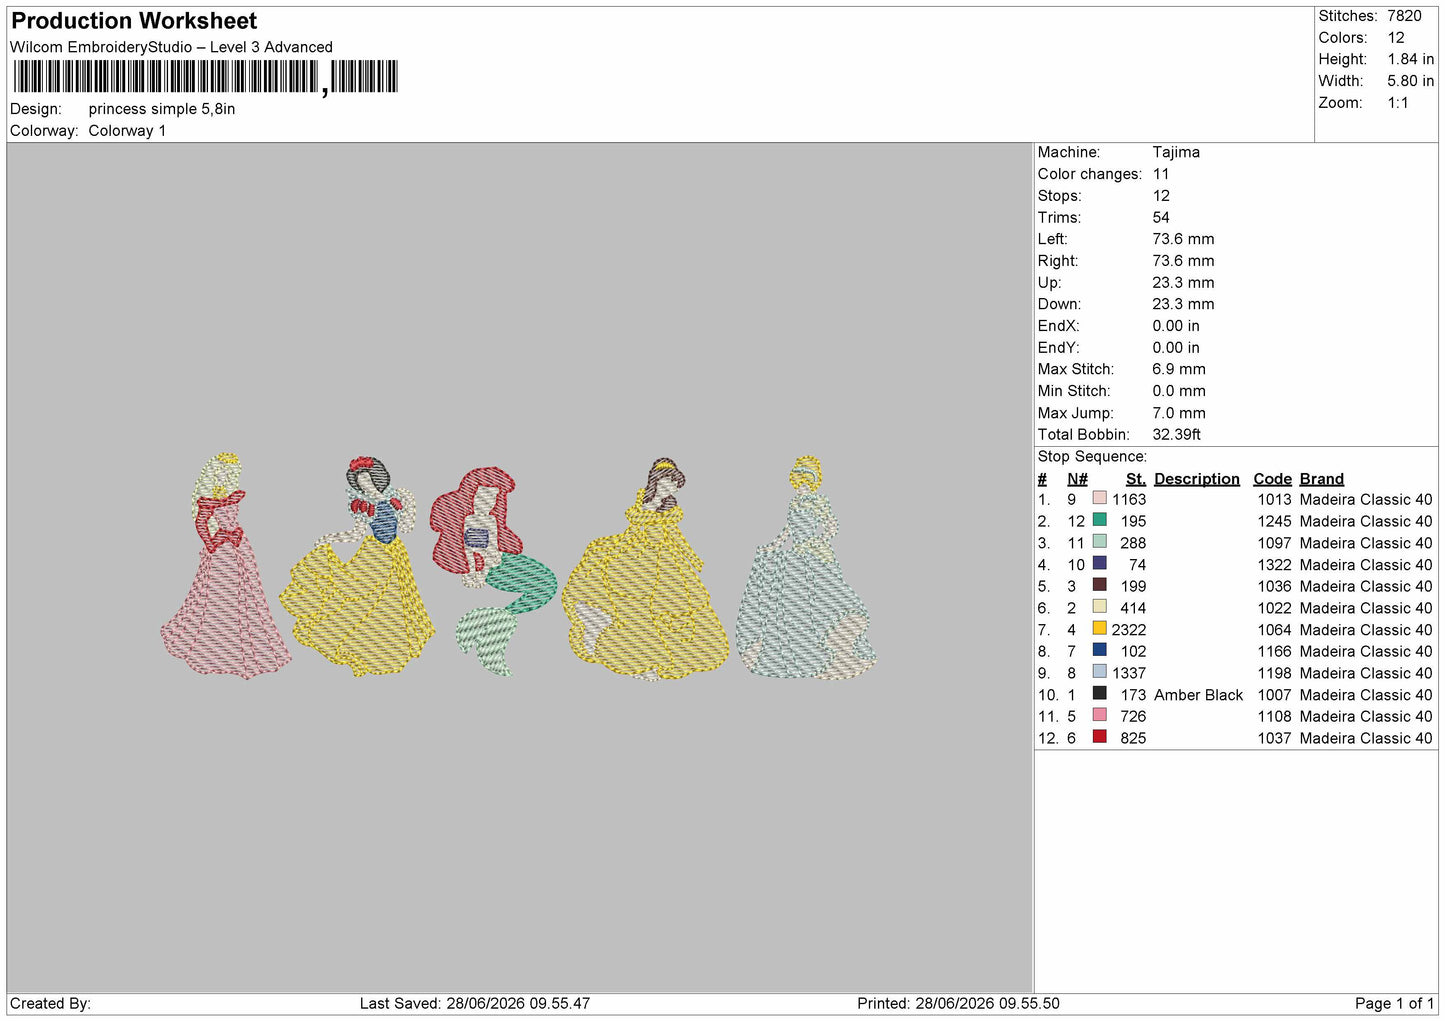Select the Min Stitch value 0.0 mm
This screenshot has width=1445, height=1021.
(1179, 391)
